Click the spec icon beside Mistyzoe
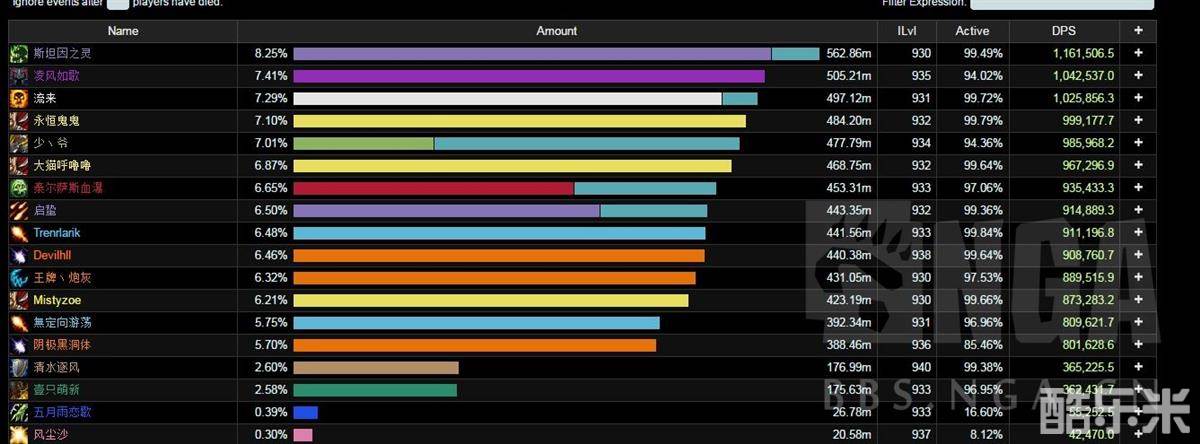This screenshot has height=444, width=1200. [x=19, y=300]
